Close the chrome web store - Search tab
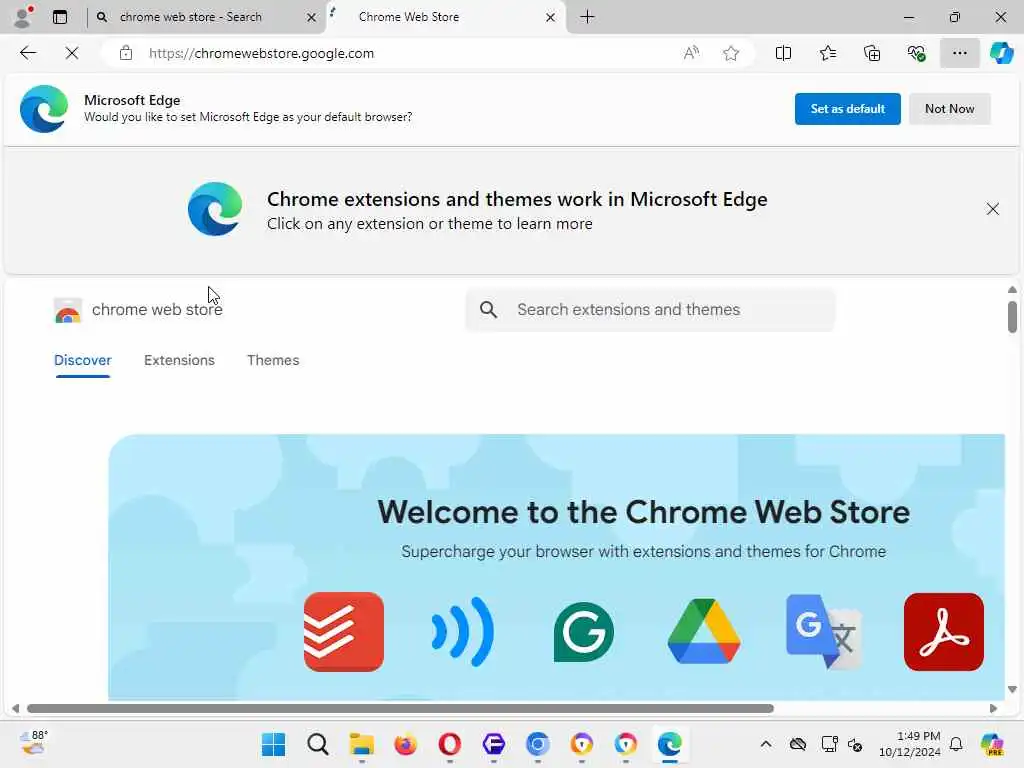 [x=312, y=18]
